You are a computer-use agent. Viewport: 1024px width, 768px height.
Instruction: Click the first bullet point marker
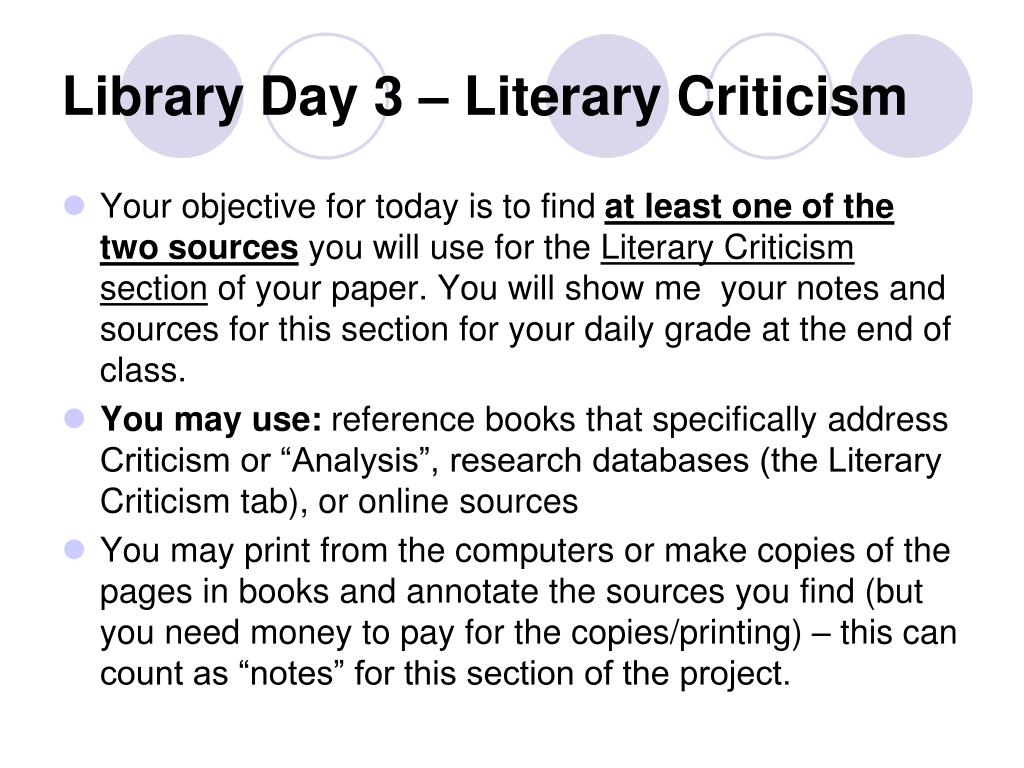pyautogui.click(x=75, y=205)
